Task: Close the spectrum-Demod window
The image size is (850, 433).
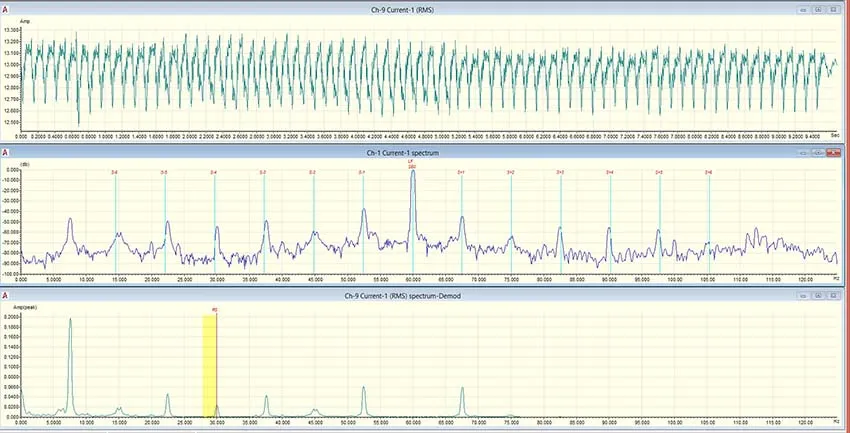Action: point(833,296)
